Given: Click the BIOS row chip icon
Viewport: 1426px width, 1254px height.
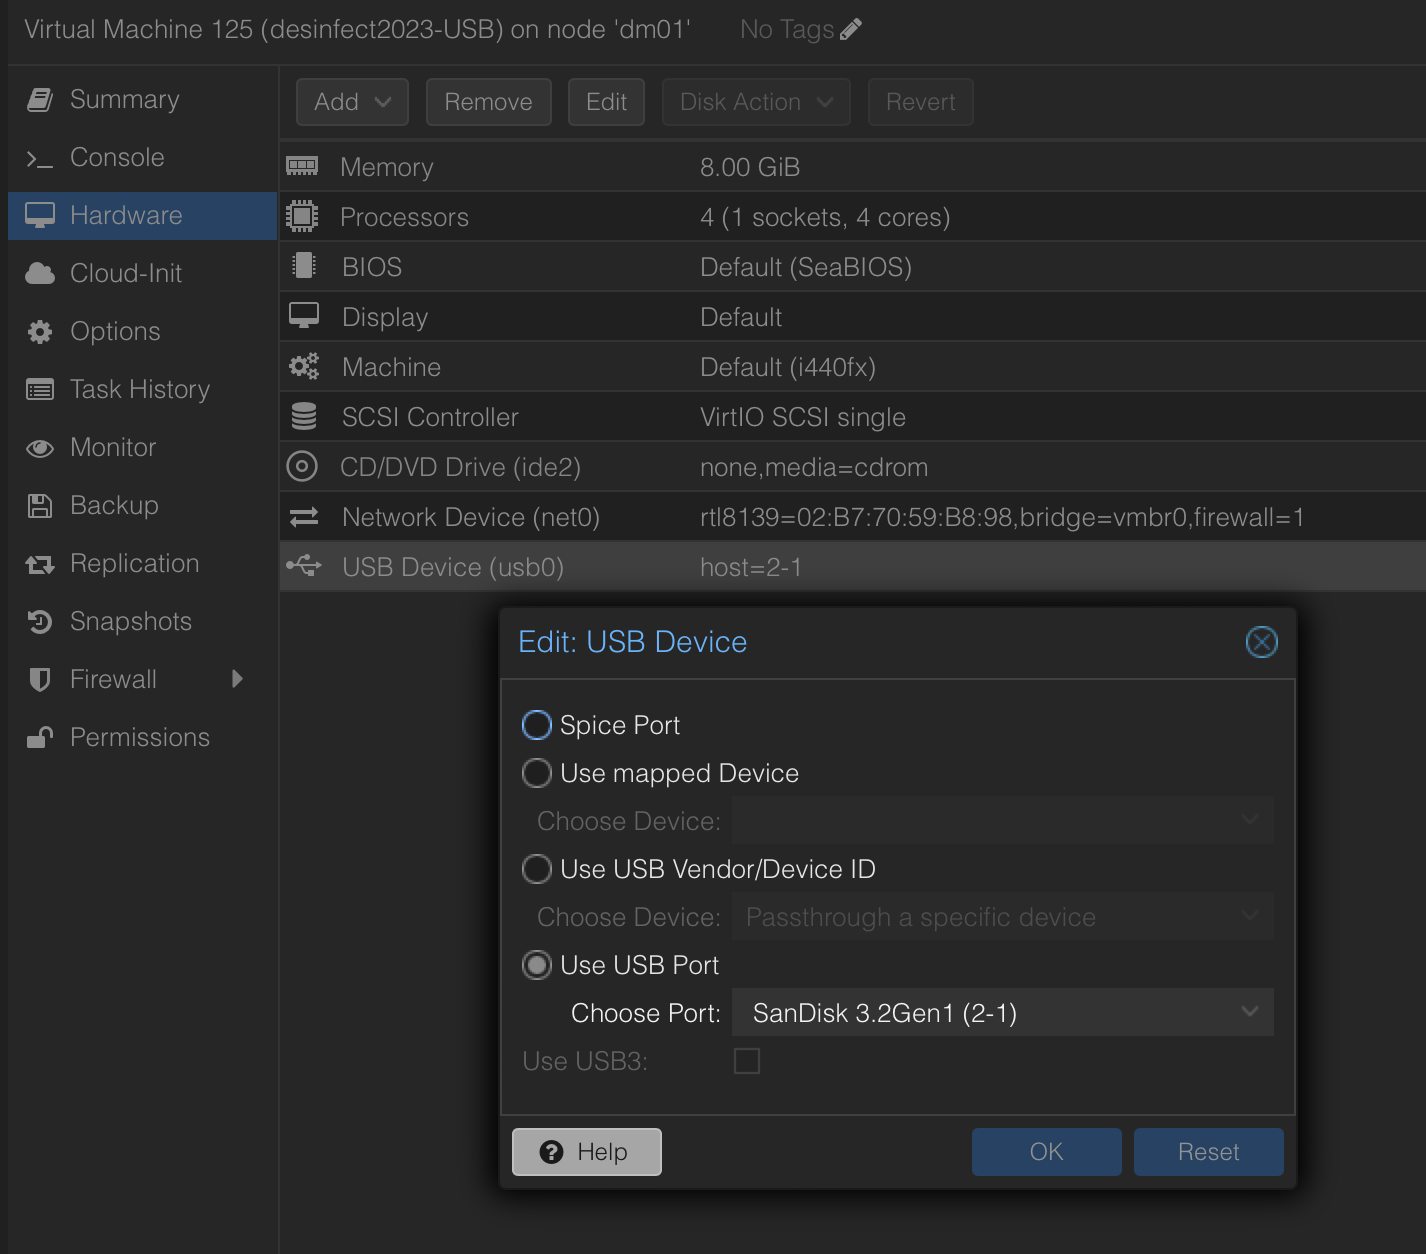Looking at the screenshot, I should pyautogui.click(x=303, y=266).
